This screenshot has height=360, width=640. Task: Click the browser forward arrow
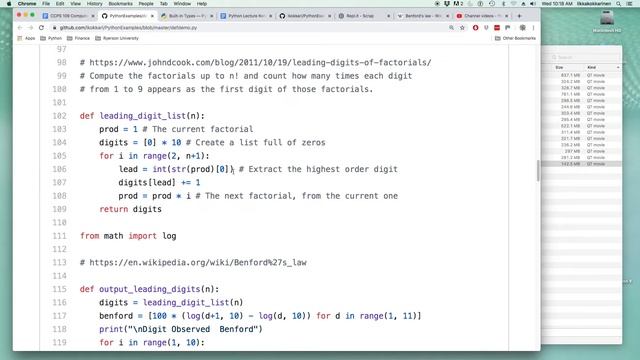pos(31,28)
